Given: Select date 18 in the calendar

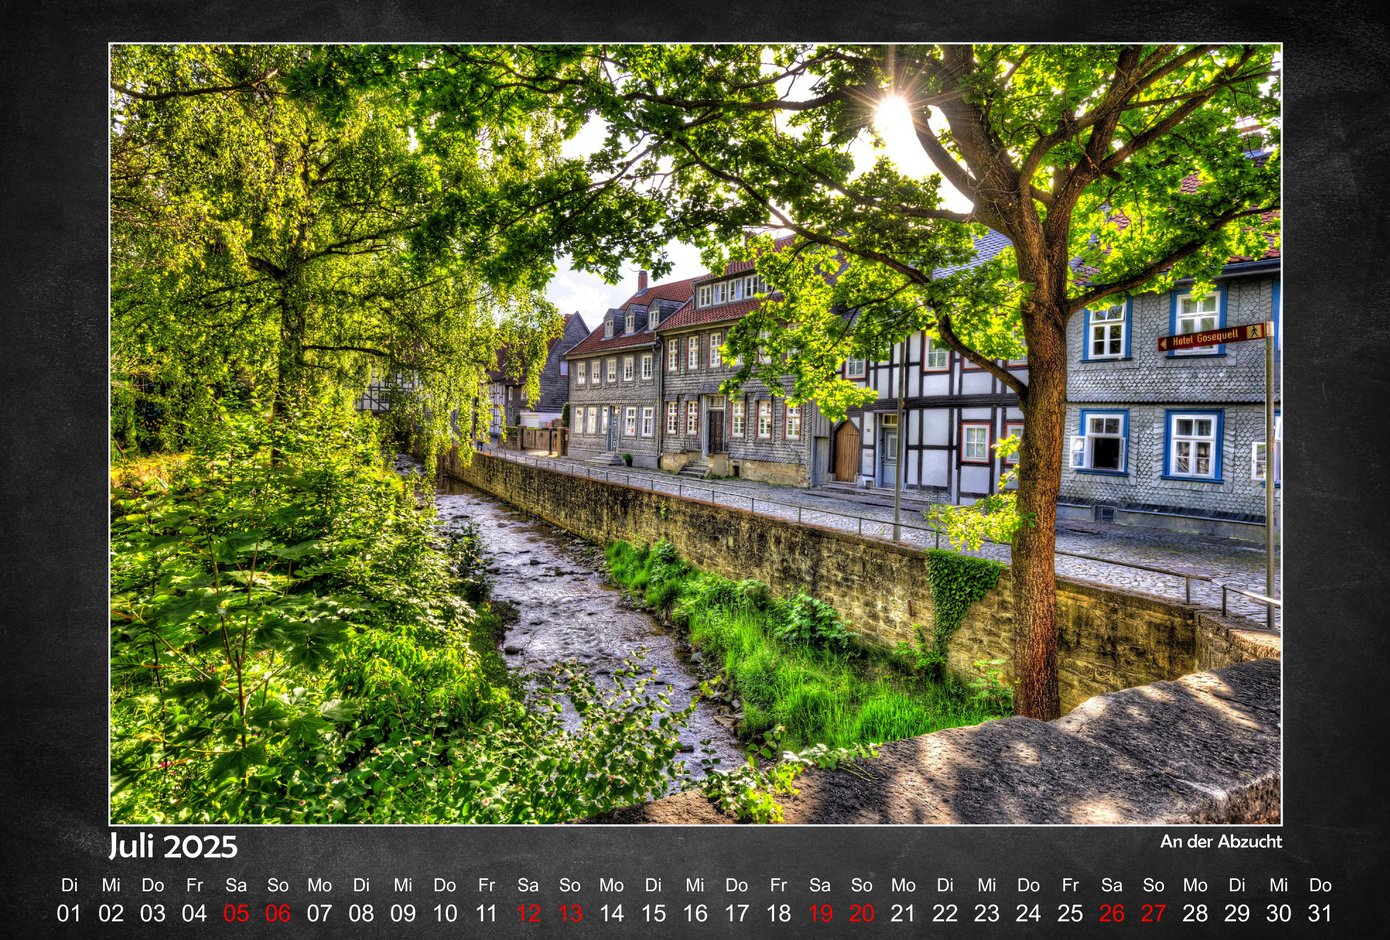Looking at the screenshot, I should pos(778,913).
